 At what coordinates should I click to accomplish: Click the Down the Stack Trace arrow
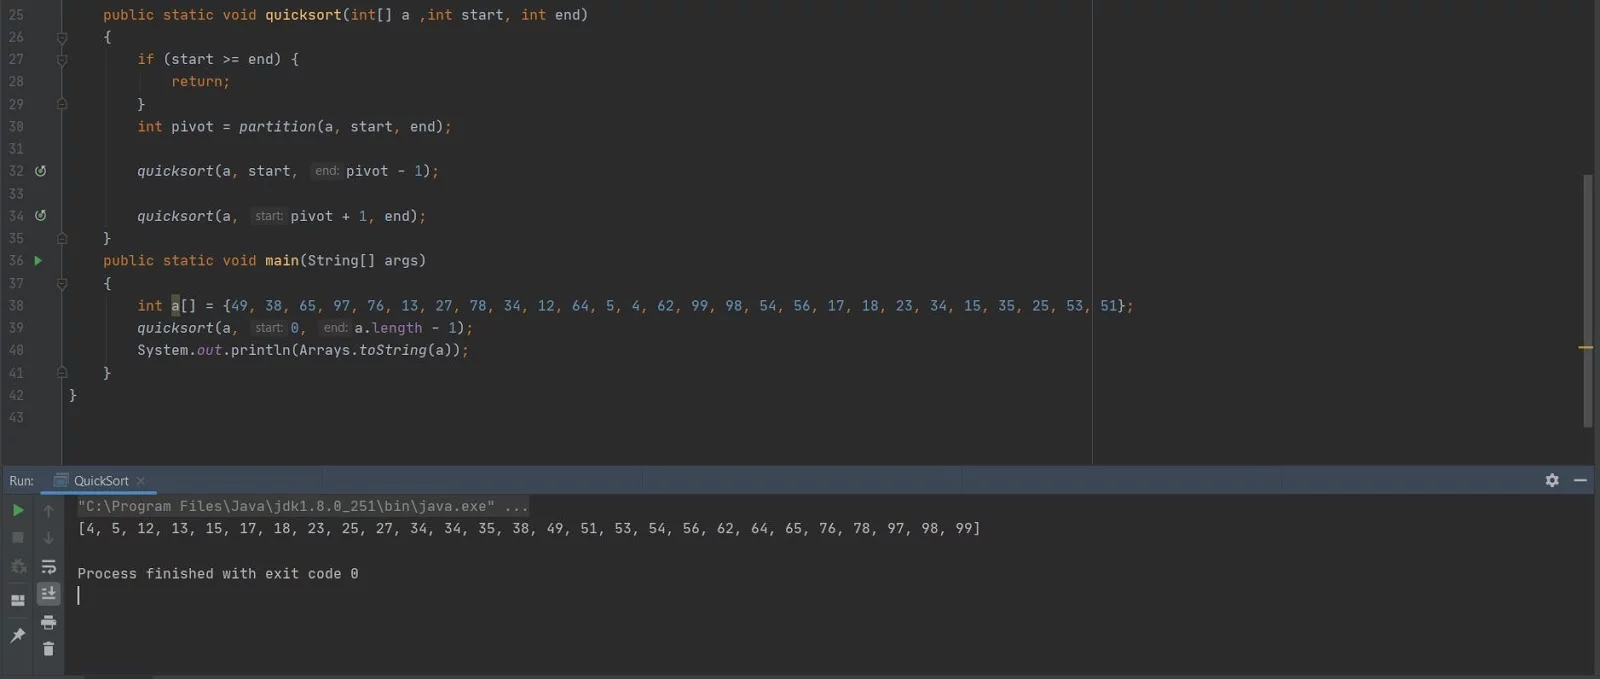[48, 538]
